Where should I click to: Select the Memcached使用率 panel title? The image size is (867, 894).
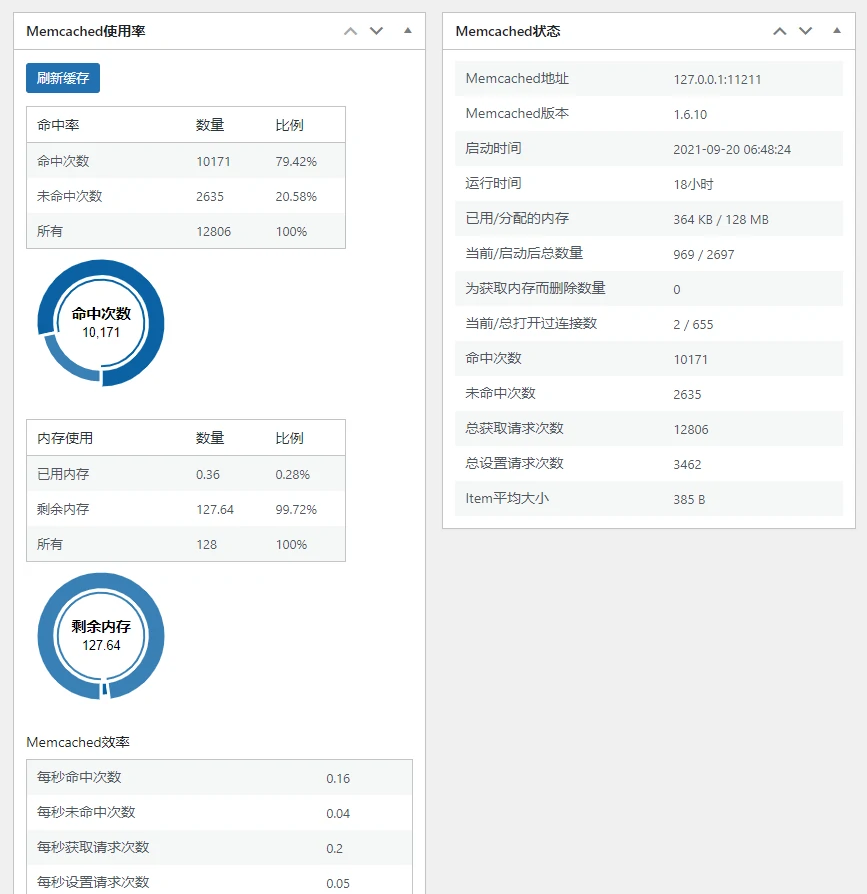86,31
